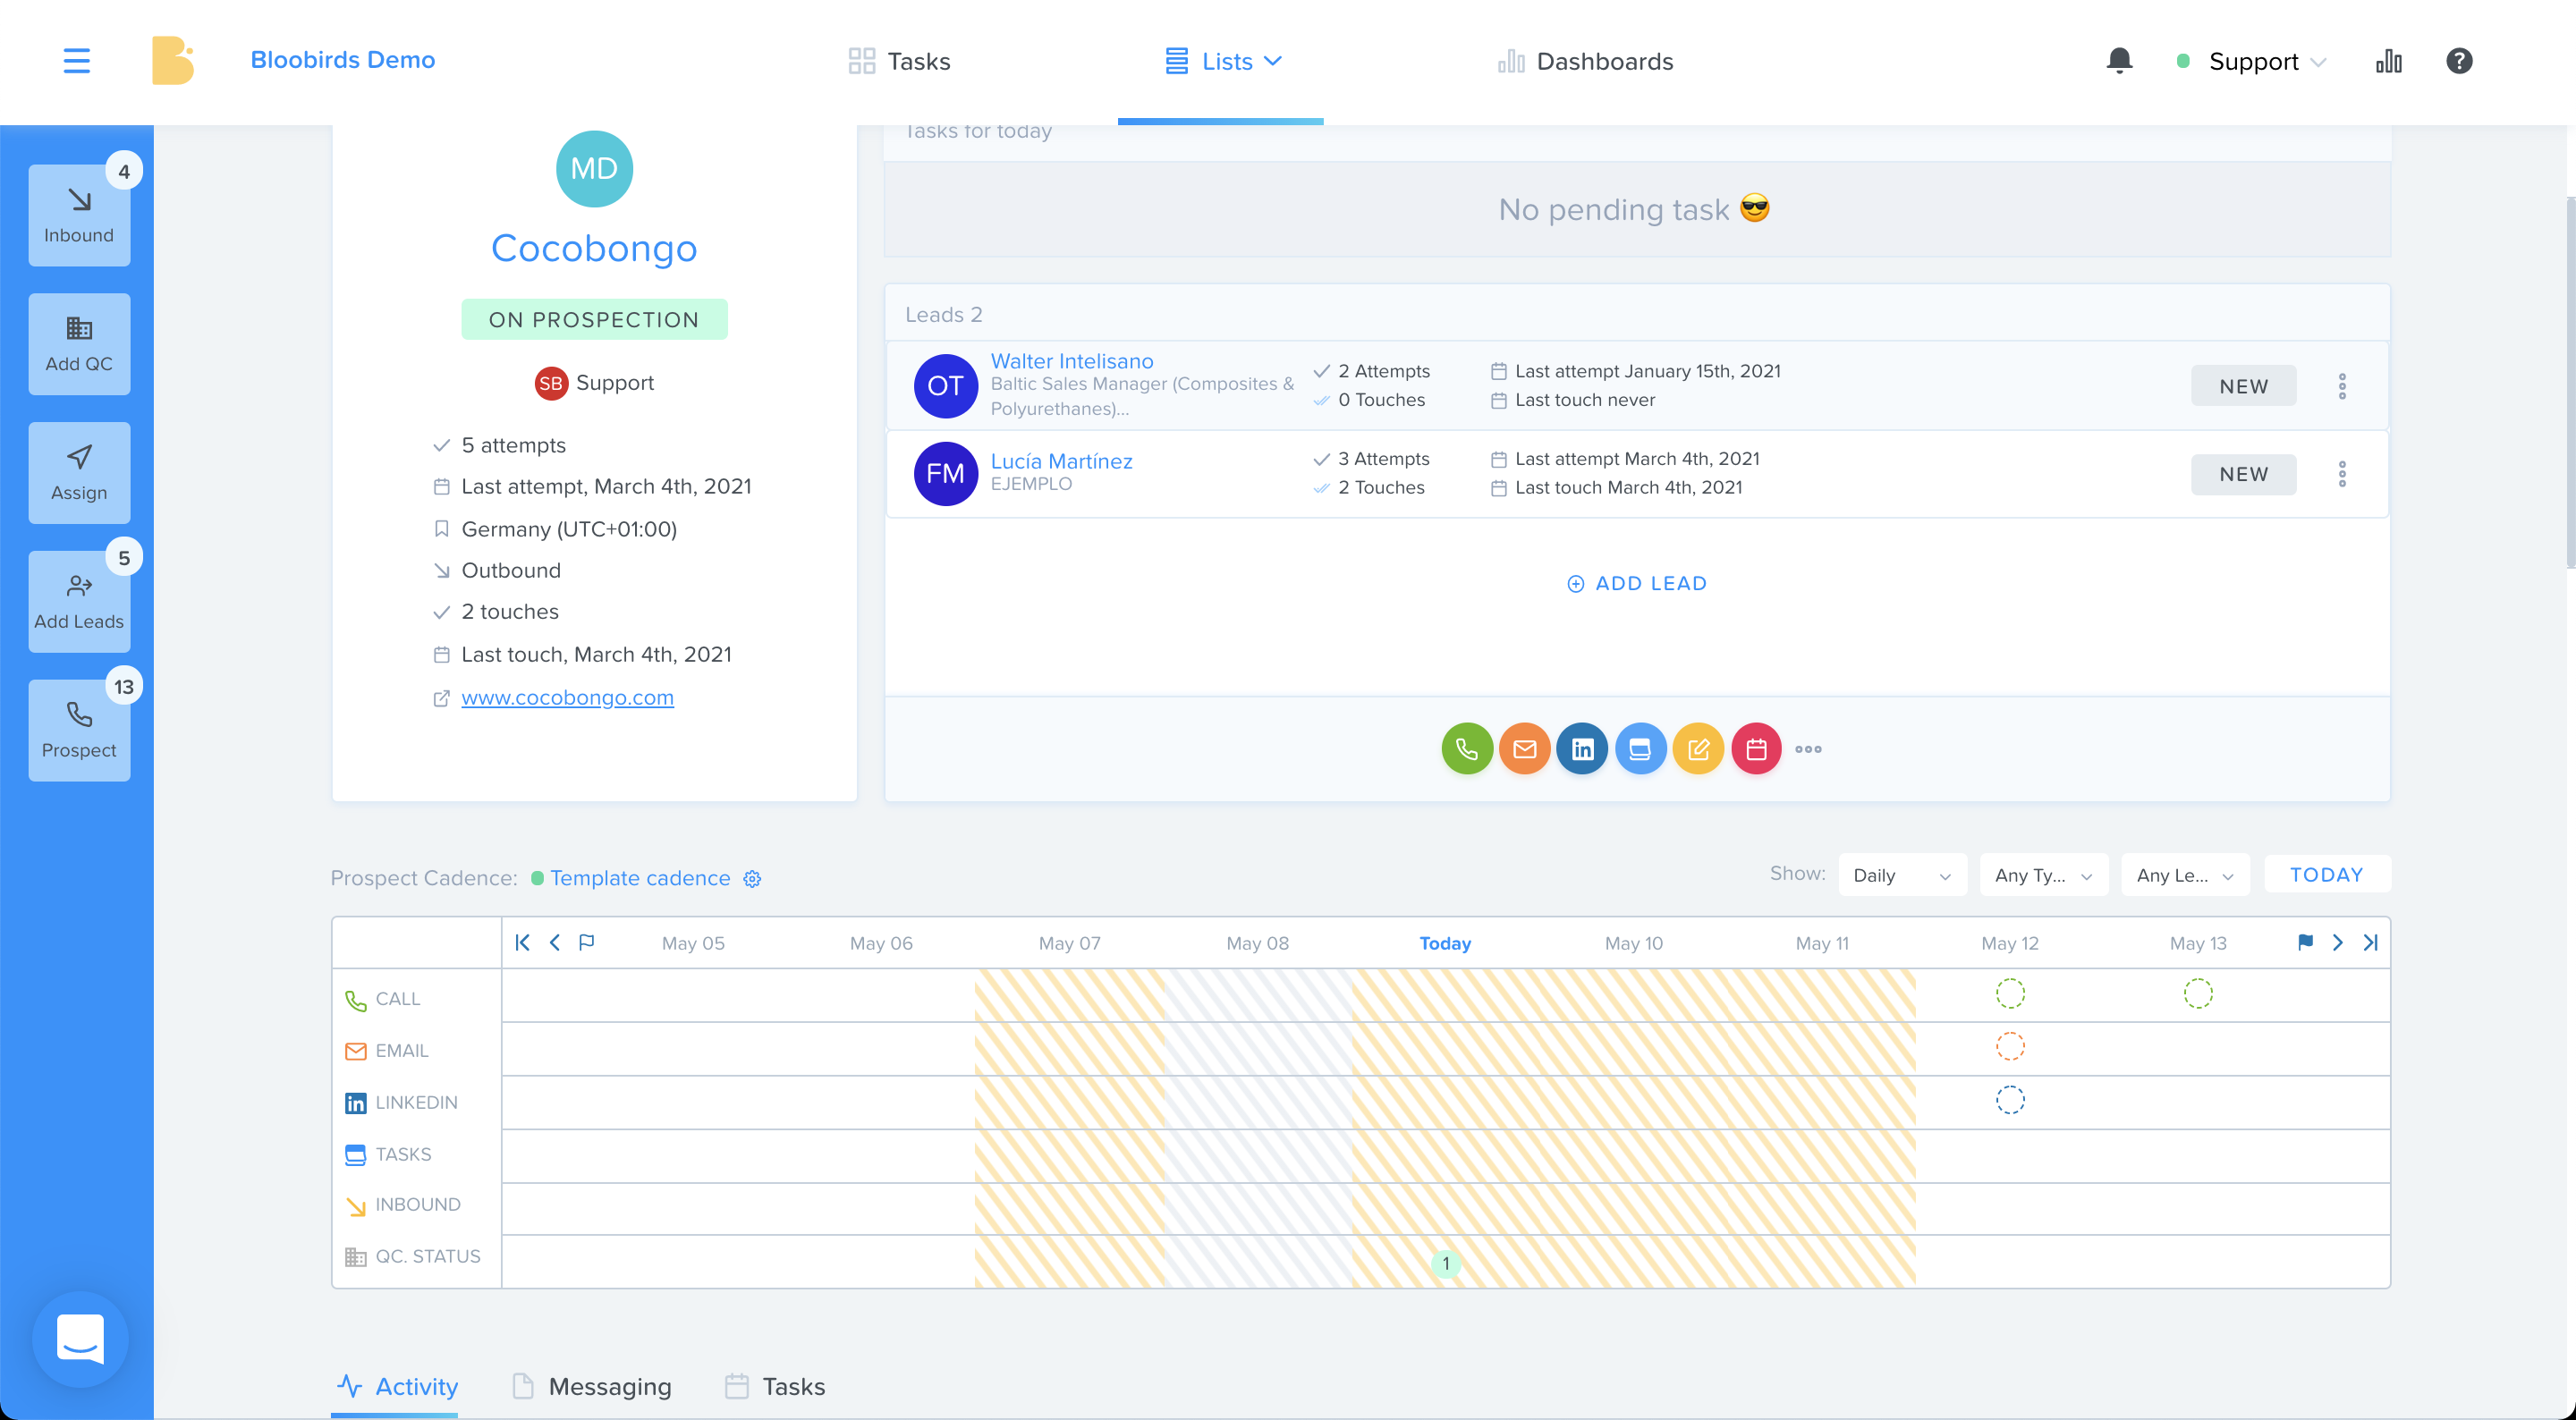The width and height of the screenshot is (2576, 1420).
Task: Open the chat widget bubble
Action: pos(80,1338)
